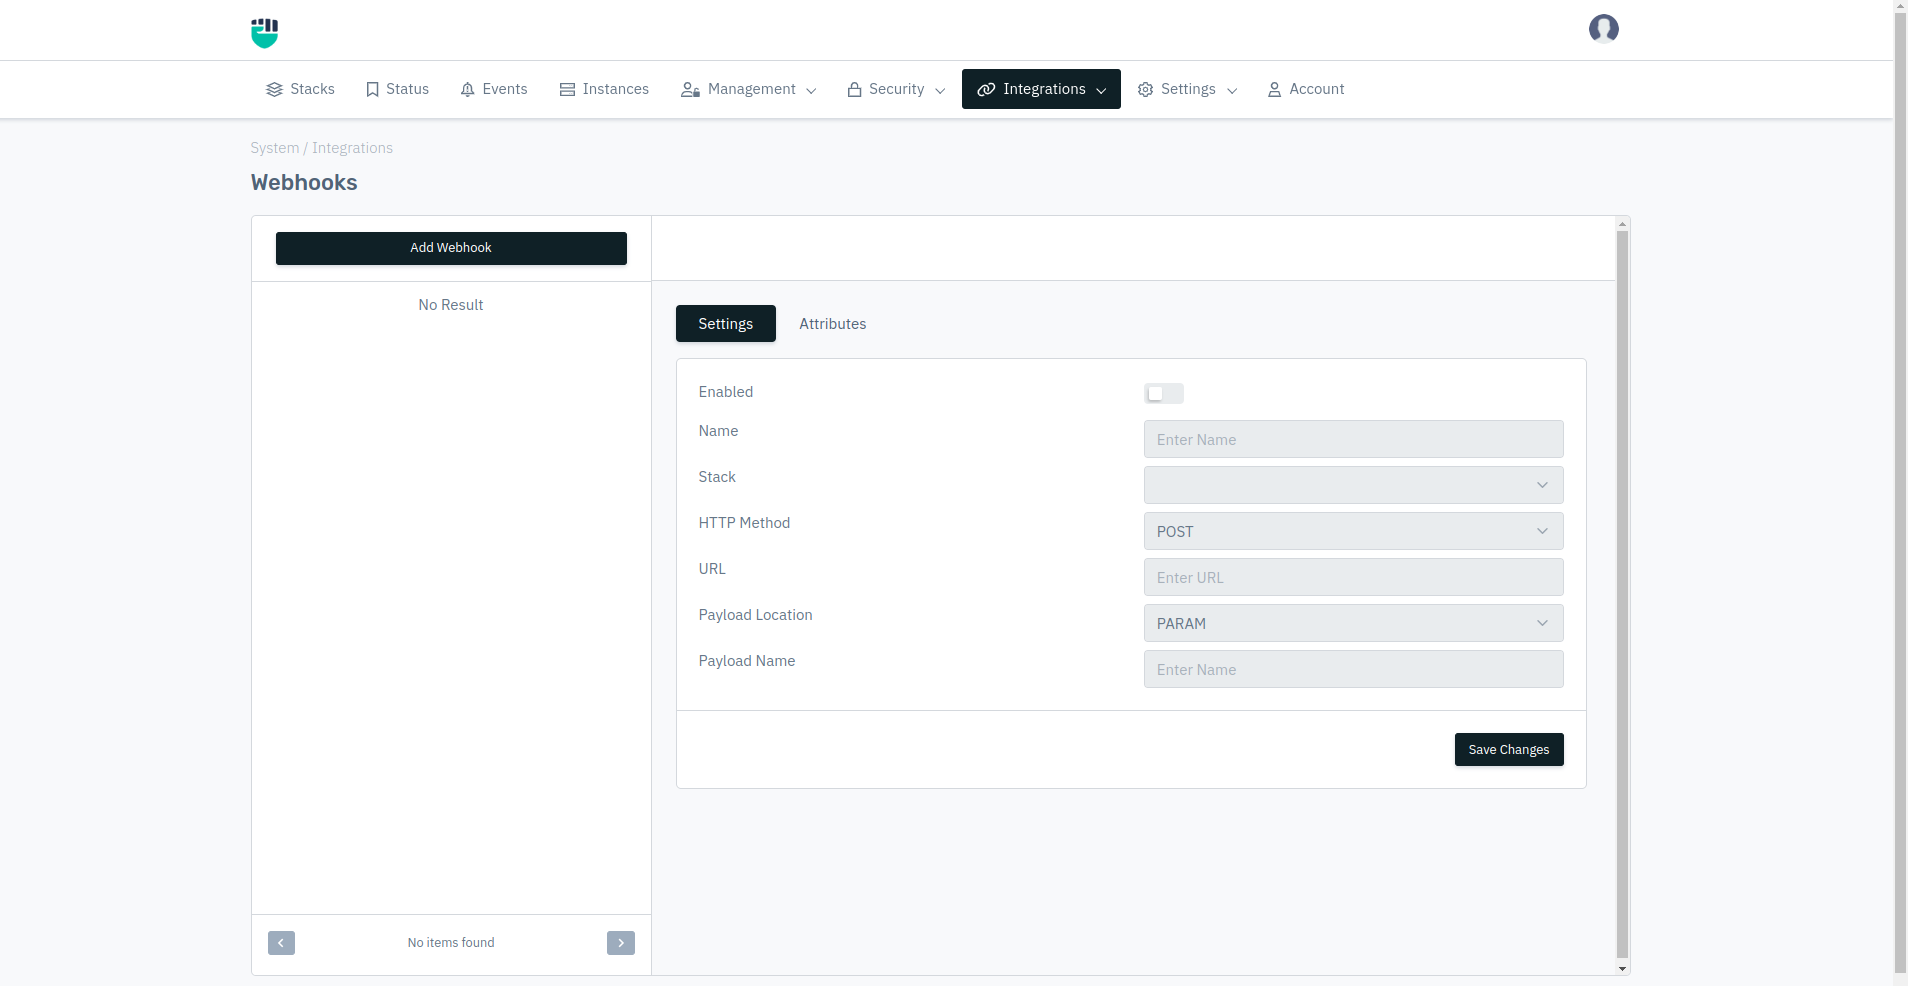
Task: Click the 'Enabled' label
Action: [726, 392]
